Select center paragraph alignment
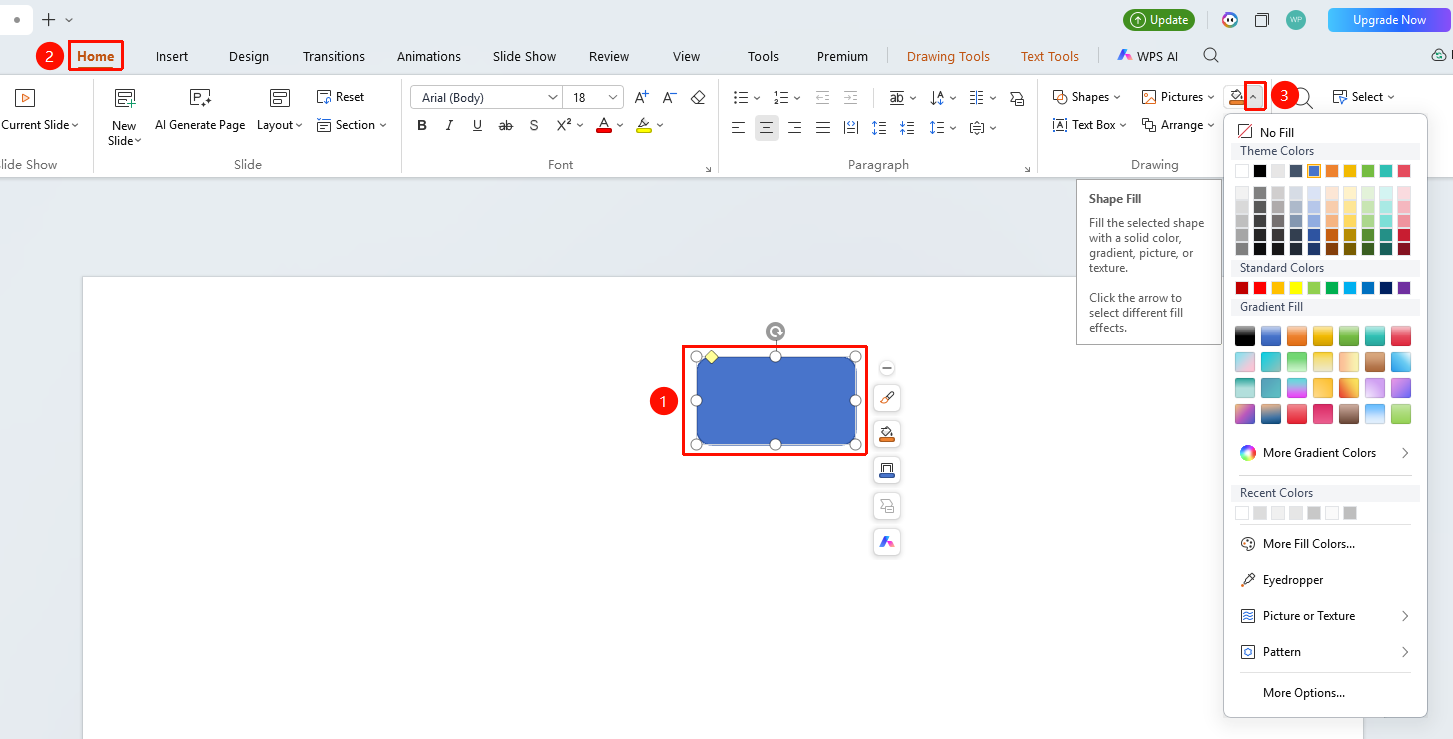 coord(766,127)
